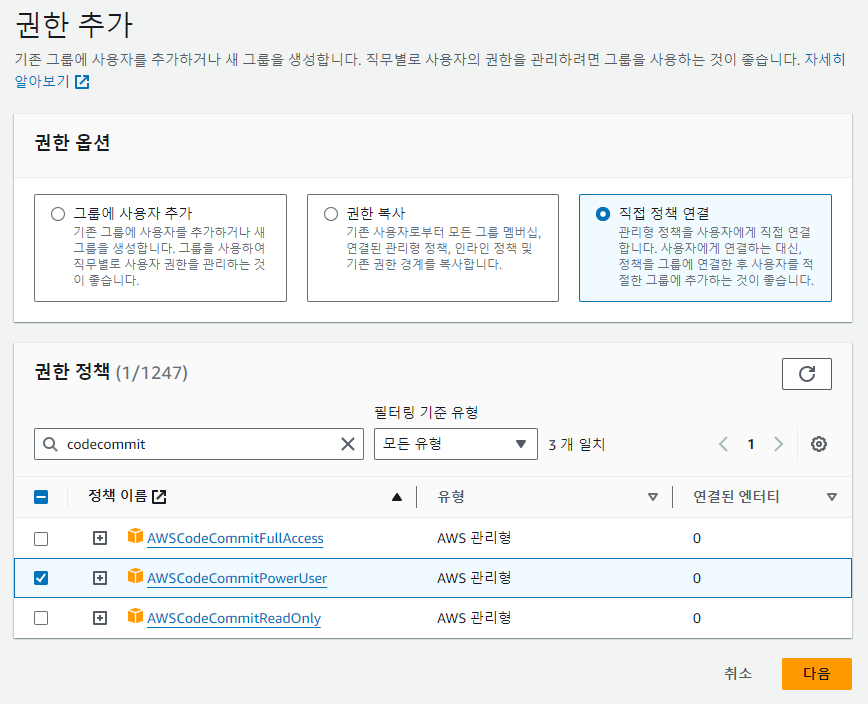868x704 pixels.
Task: Open AWSCodeCommitPowerUser policy link
Action: point(237,578)
